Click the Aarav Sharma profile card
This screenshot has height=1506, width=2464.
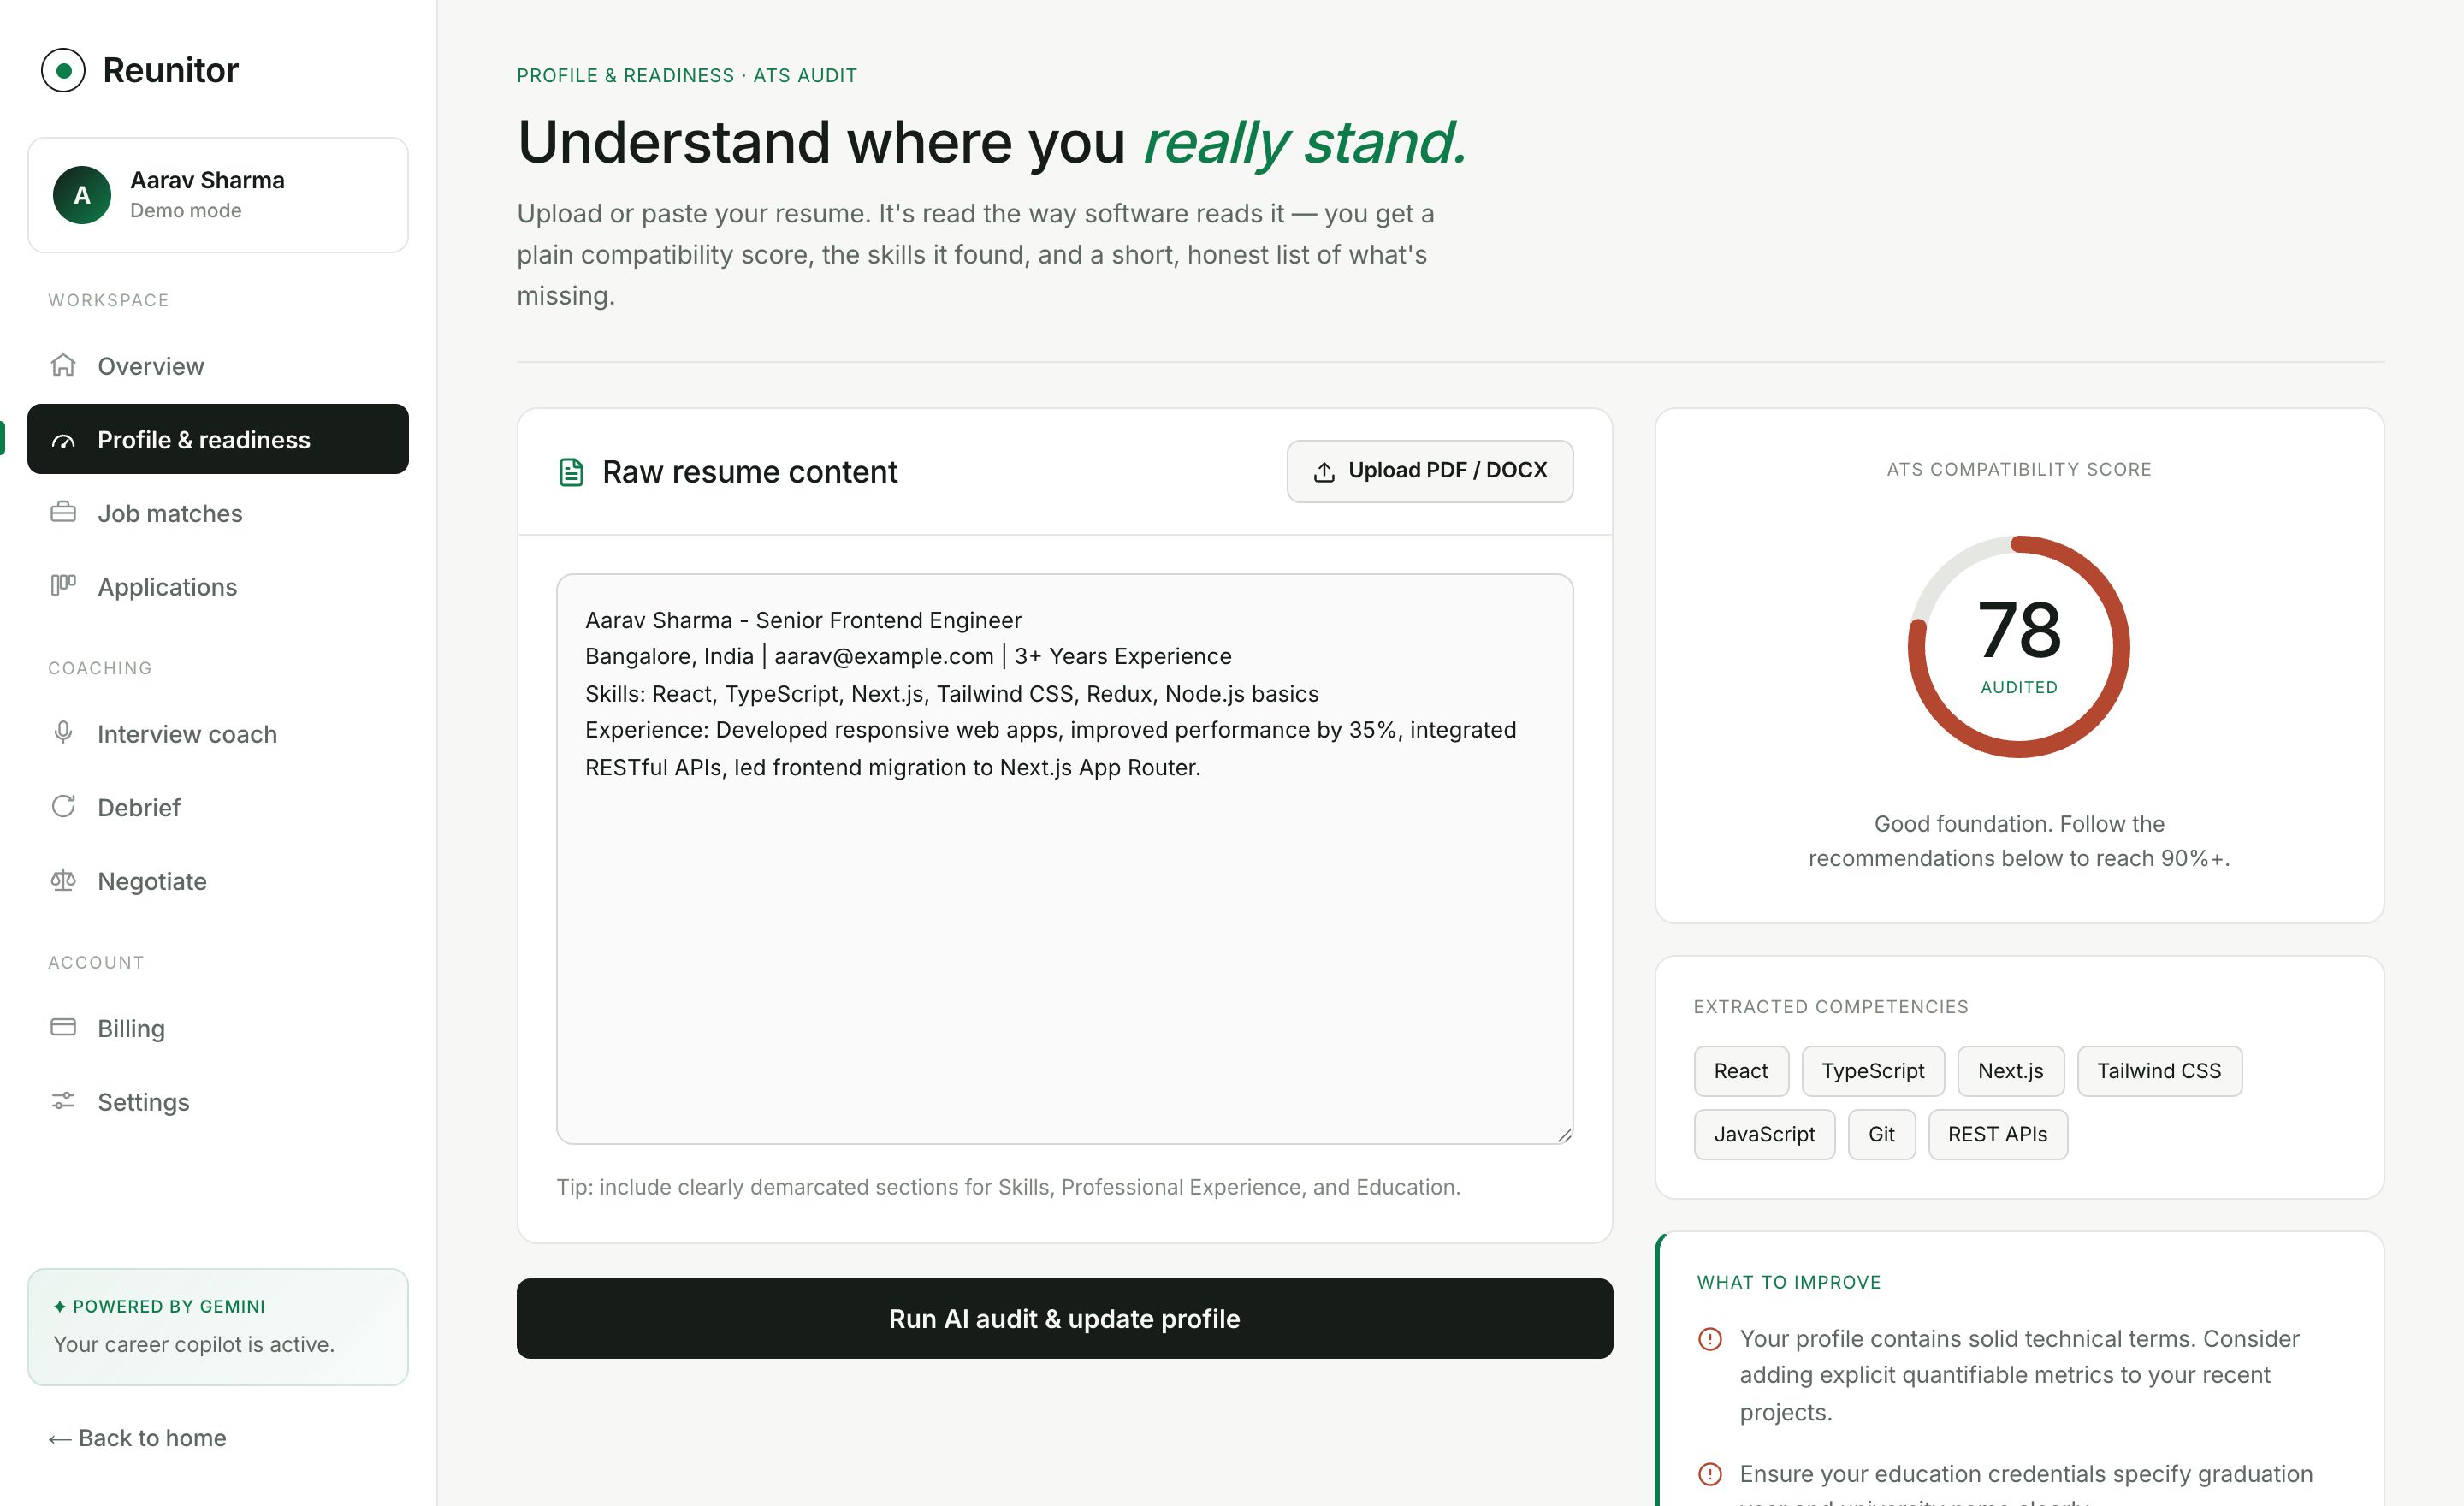(218, 195)
